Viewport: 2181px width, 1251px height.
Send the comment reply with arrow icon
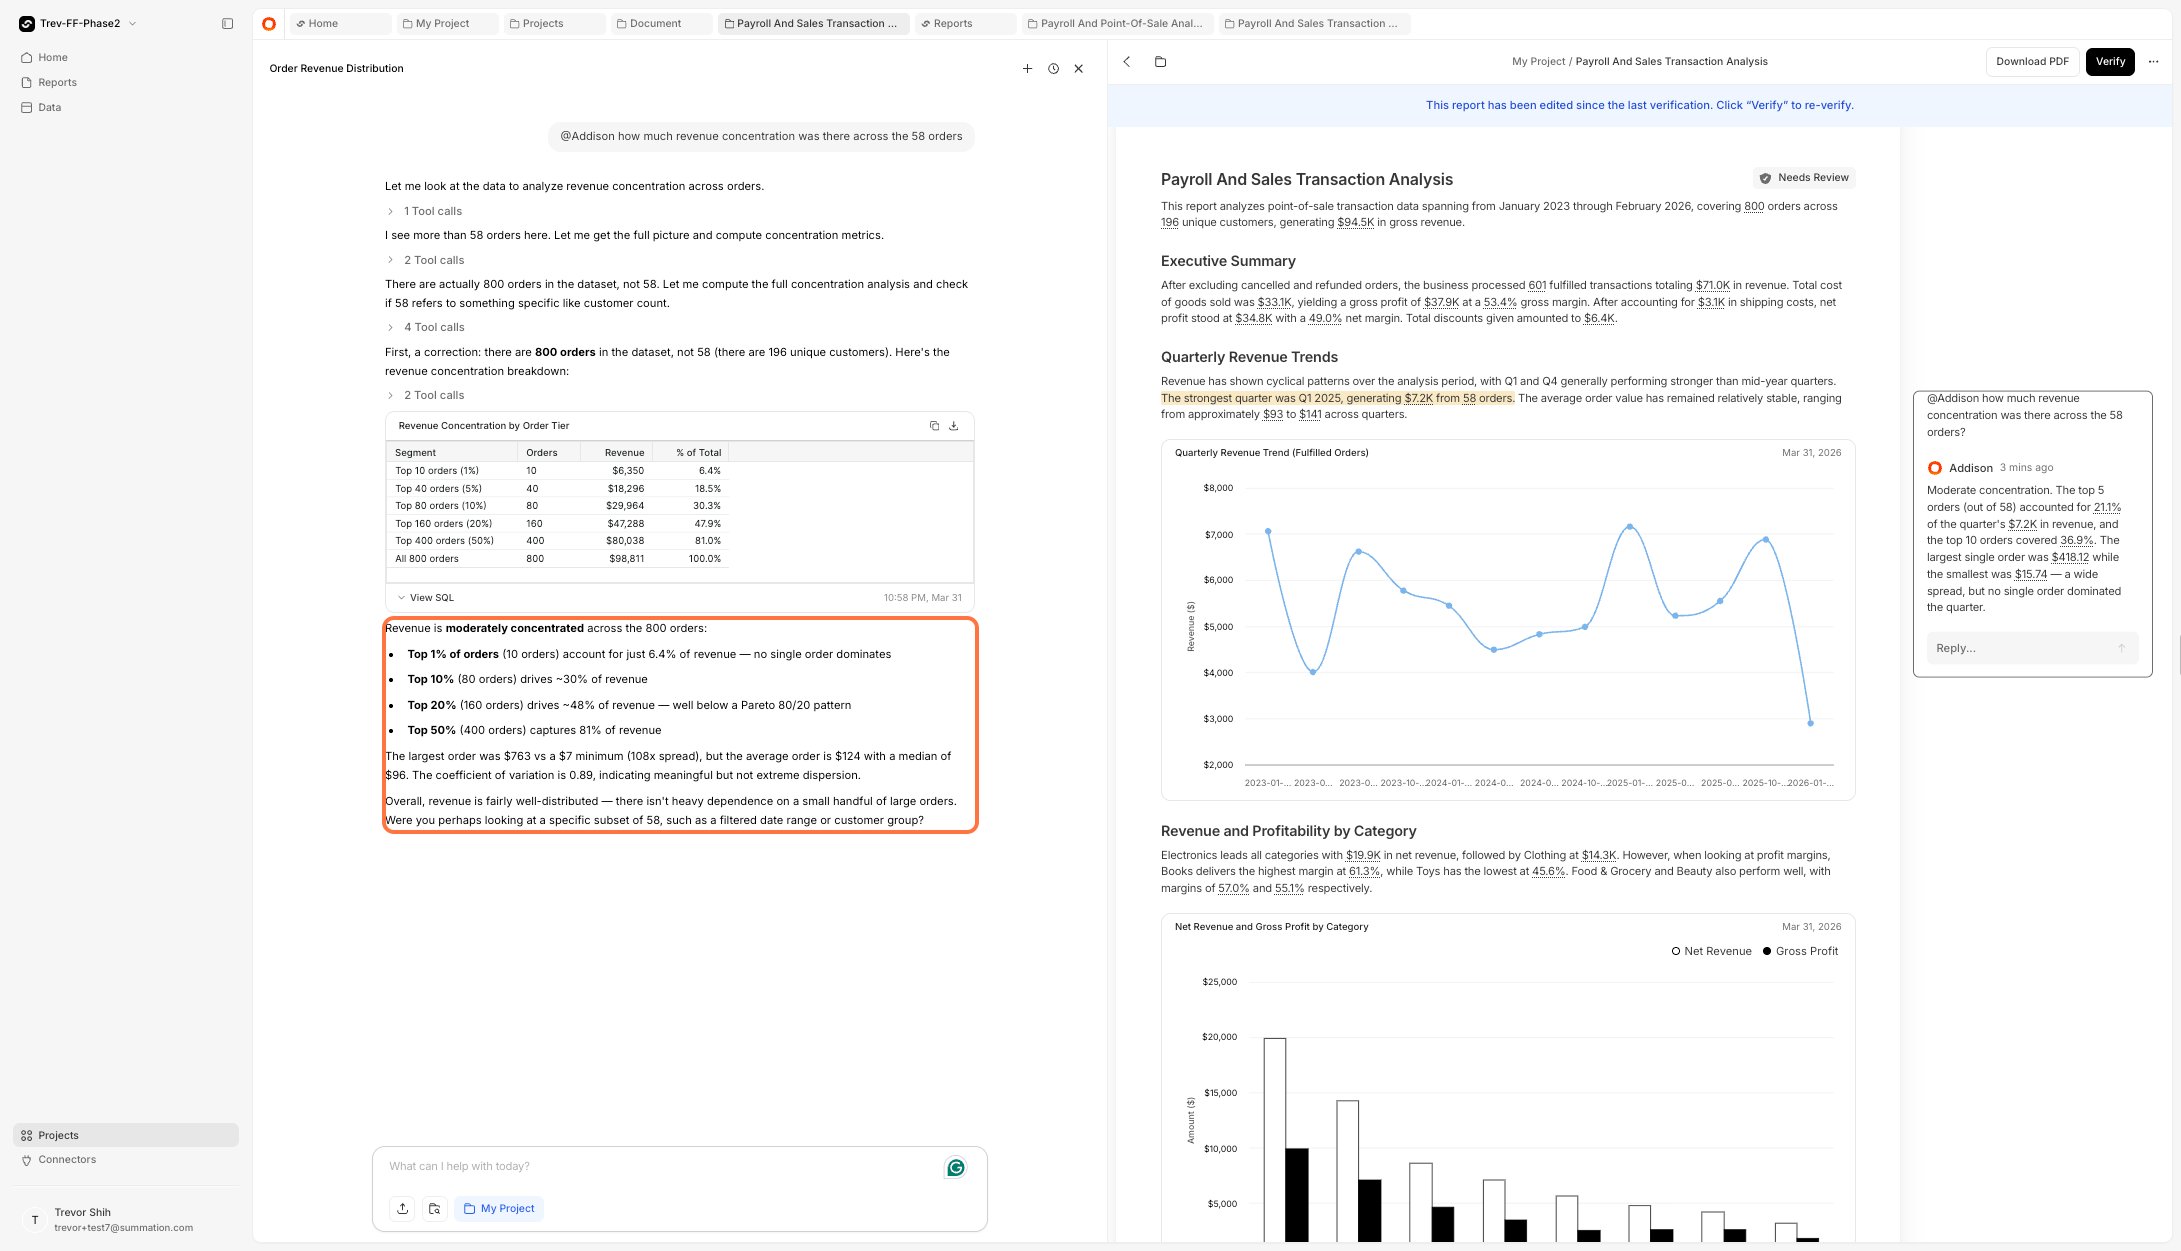pos(2121,648)
